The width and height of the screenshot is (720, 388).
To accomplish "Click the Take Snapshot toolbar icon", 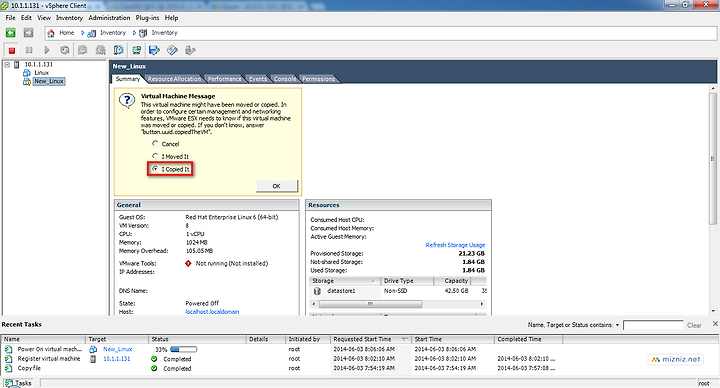I will pos(83,50).
